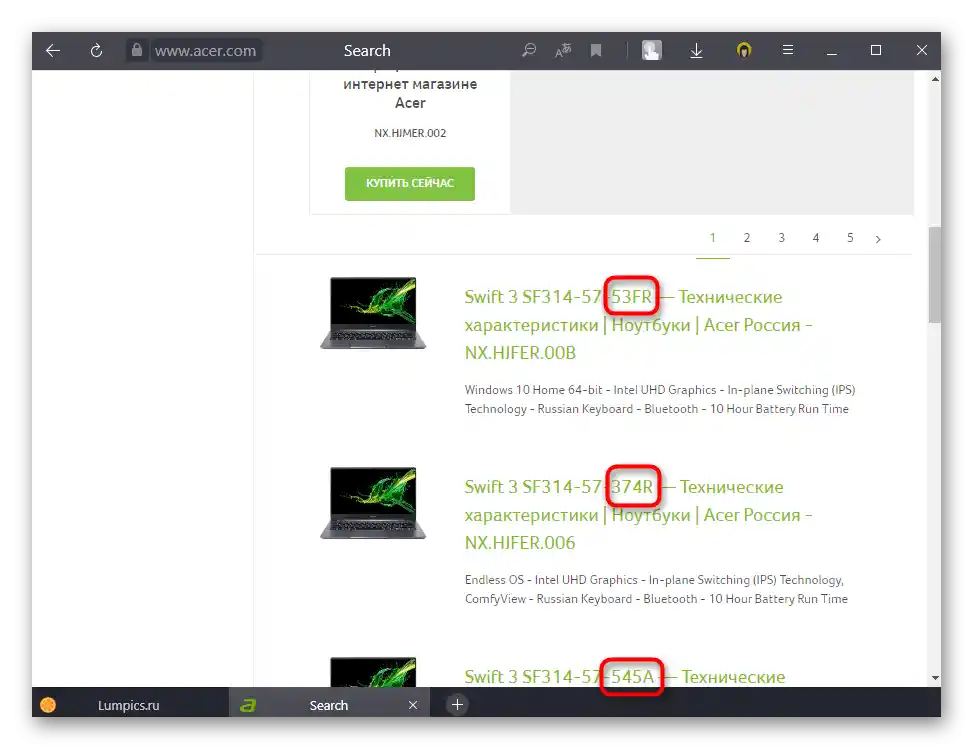Open downloads with the download arrow icon
The width and height of the screenshot is (973, 749).
tap(696, 50)
